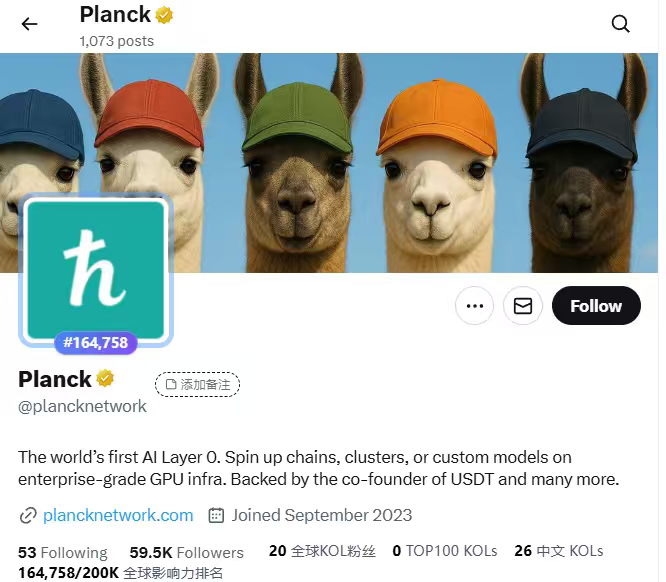The width and height of the screenshot is (666, 582).
Task: Click the #164,758 rank badge
Action: [96, 342]
